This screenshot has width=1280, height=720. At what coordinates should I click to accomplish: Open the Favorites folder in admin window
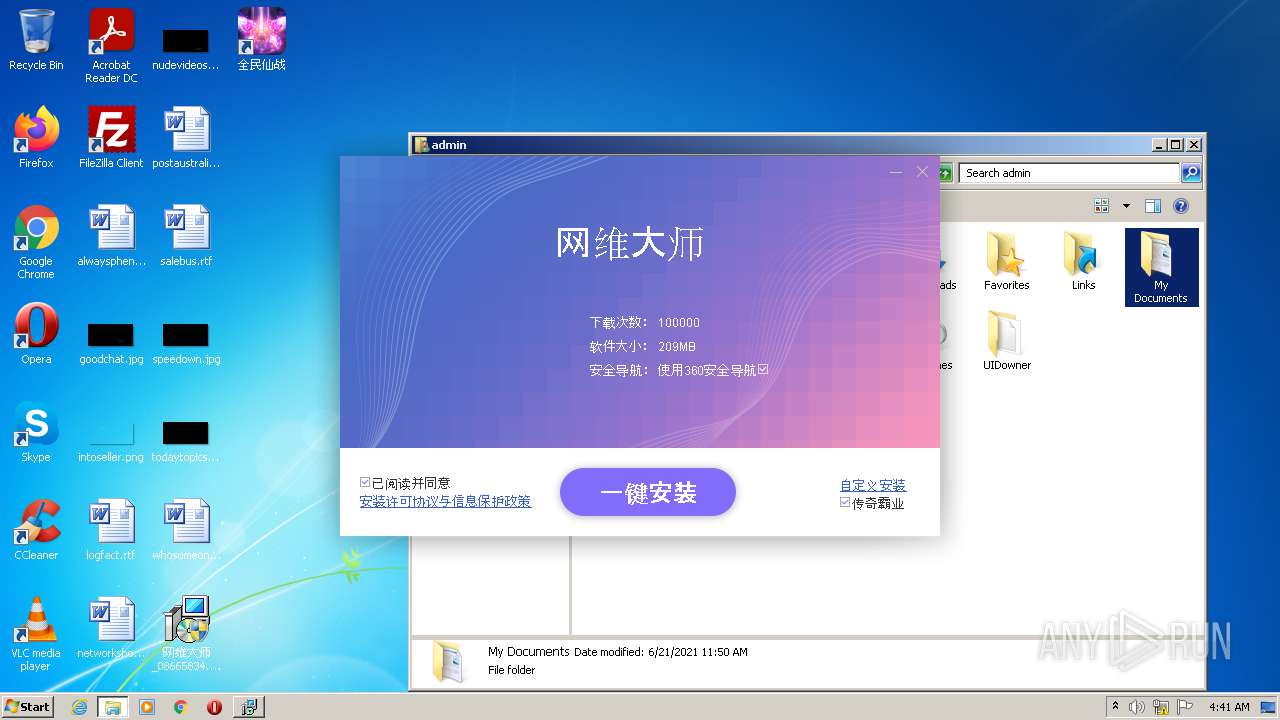coord(1006,261)
